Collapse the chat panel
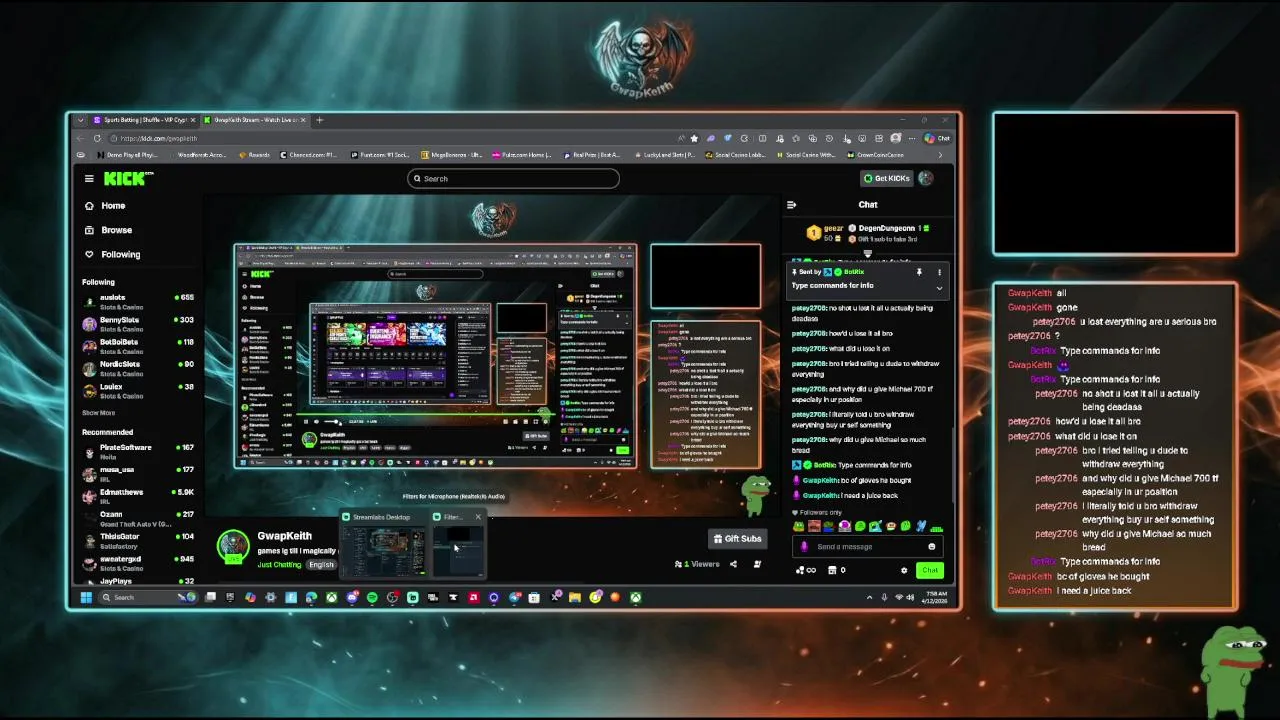This screenshot has width=1280, height=720. 791,205
